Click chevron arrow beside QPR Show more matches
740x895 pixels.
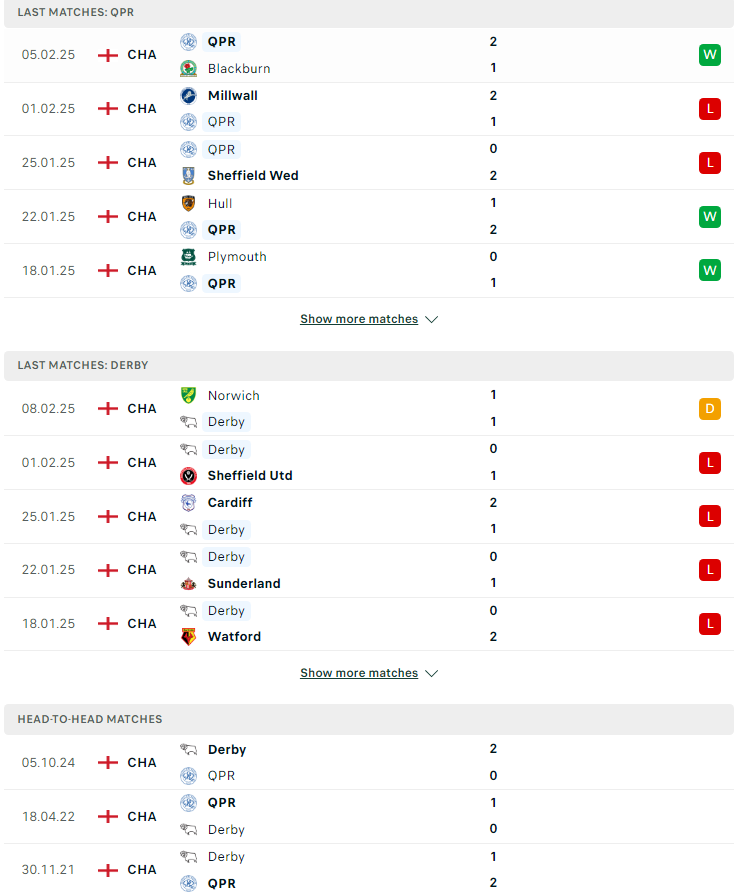[432, 320]
